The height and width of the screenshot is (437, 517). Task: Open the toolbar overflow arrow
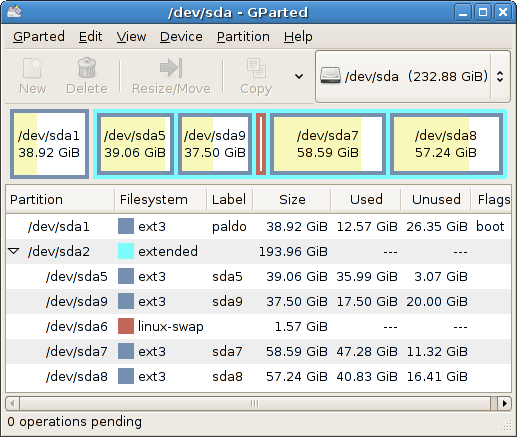click(x=299, y=76)
